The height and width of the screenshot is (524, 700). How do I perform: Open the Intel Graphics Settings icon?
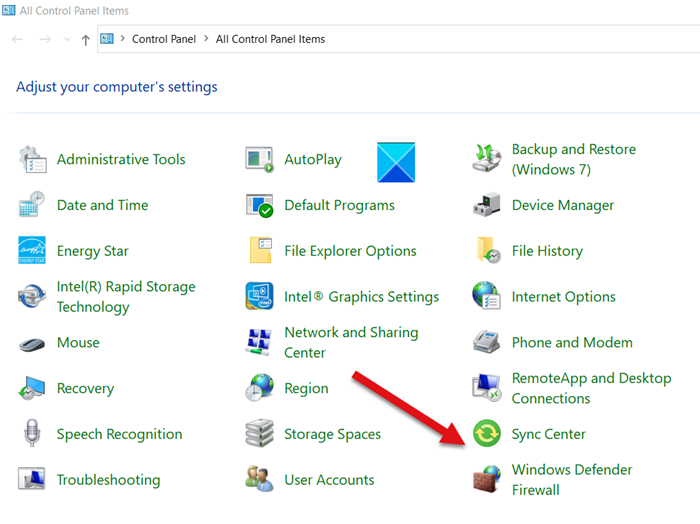(x=259, y=296)
